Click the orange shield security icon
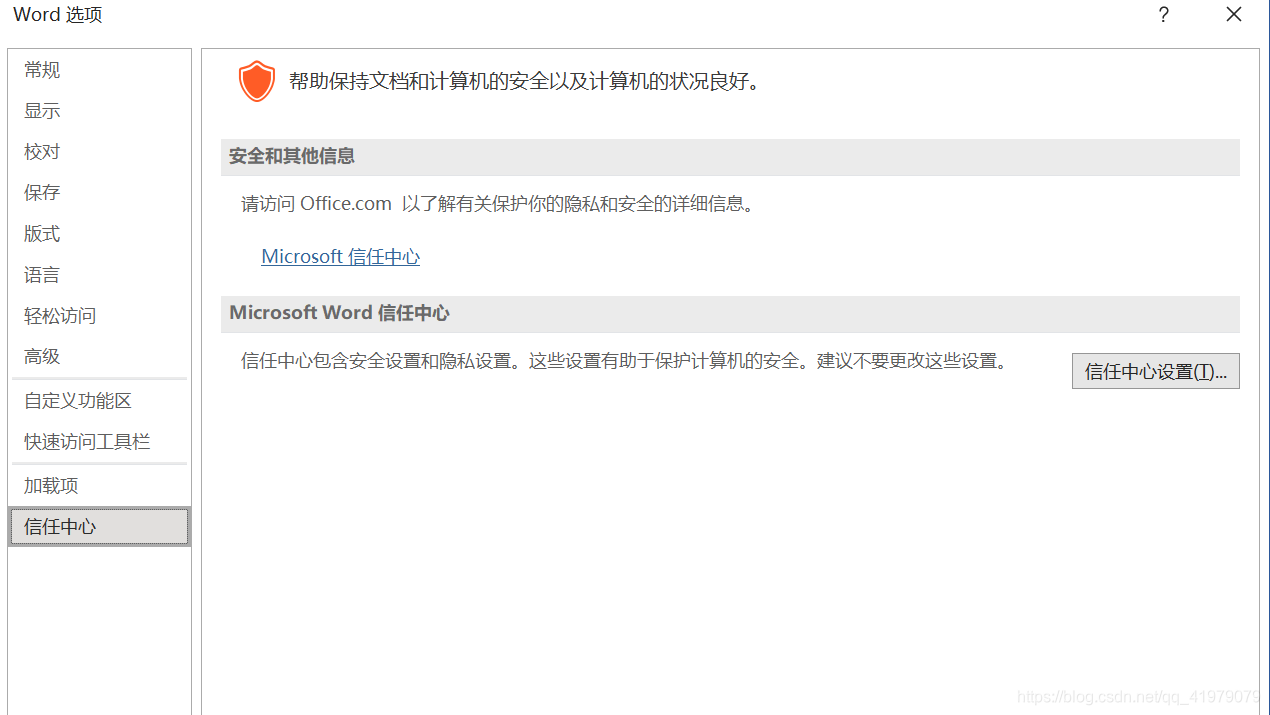1270x715 pixels. [x=257, y=81]
